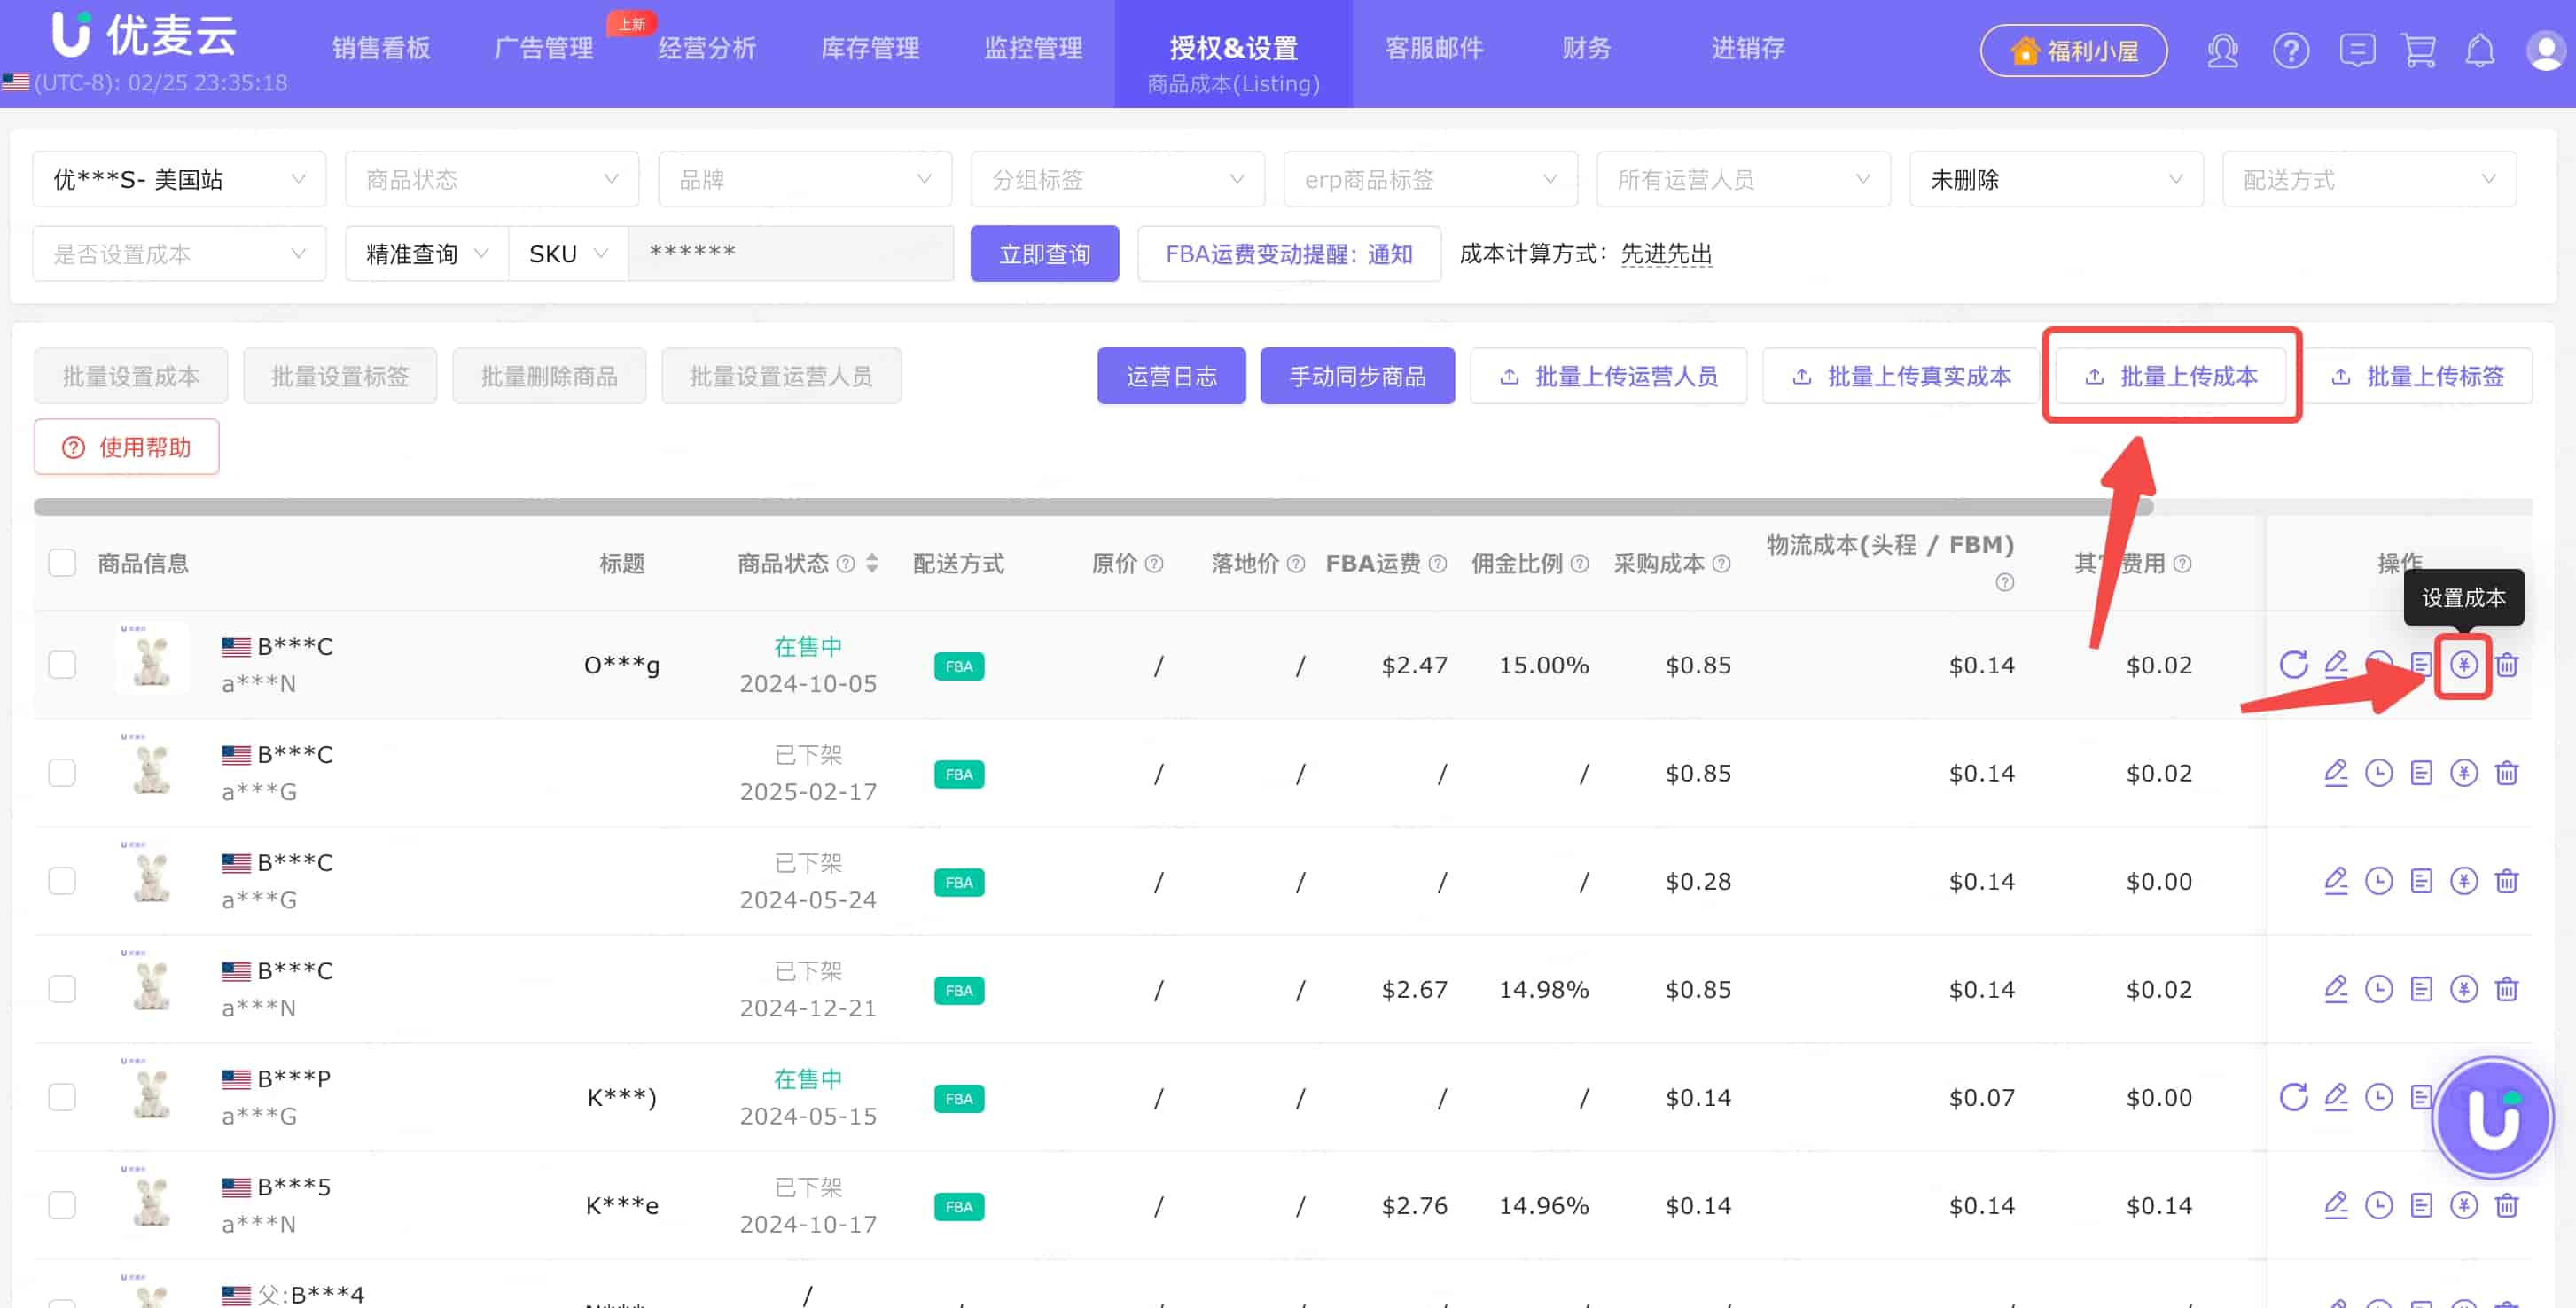
Task: Check the row dated 2025-02-17
Action: tap(62, 773)
